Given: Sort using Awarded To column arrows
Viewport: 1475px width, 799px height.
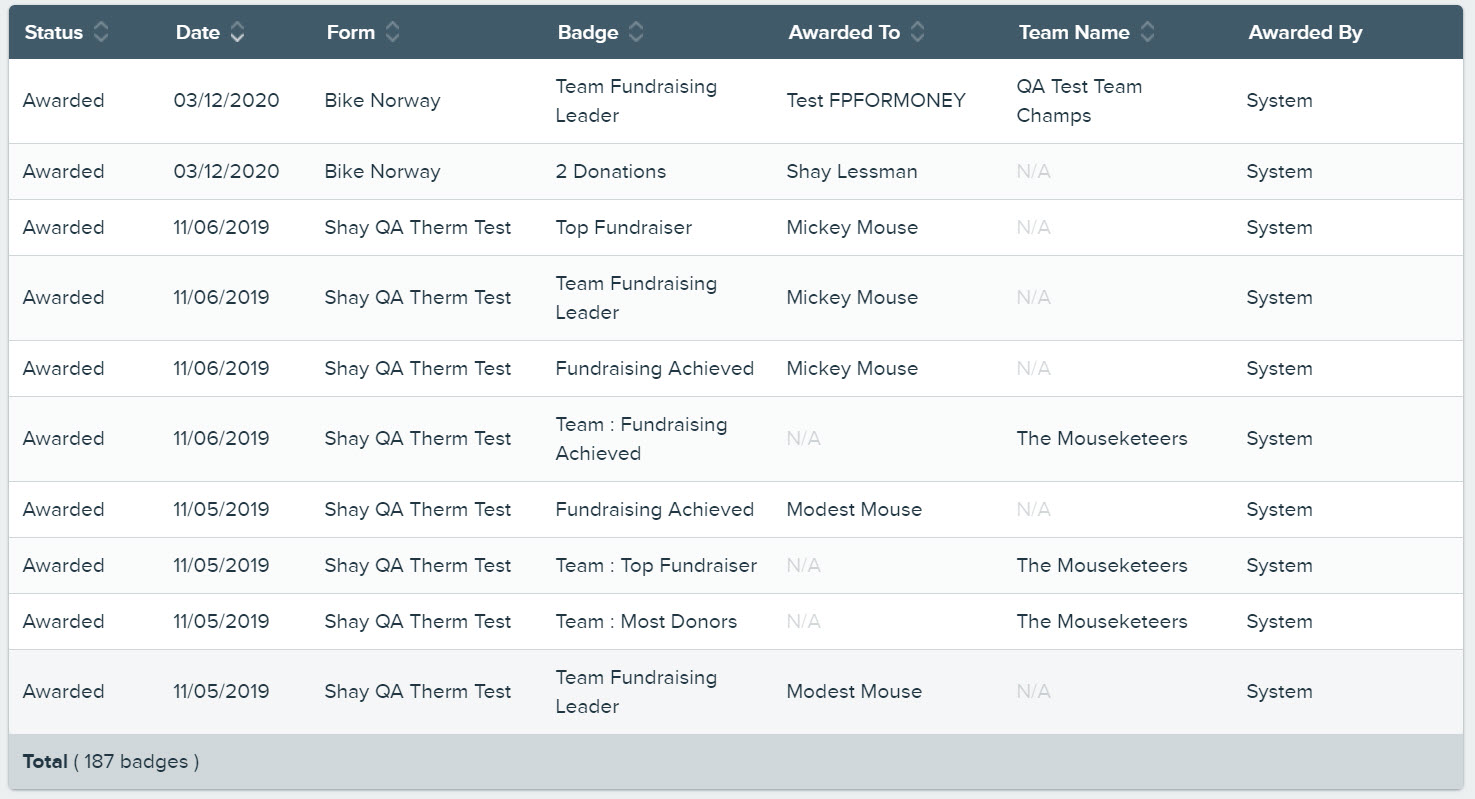Looking at the screenshot, I should point(918,32).
